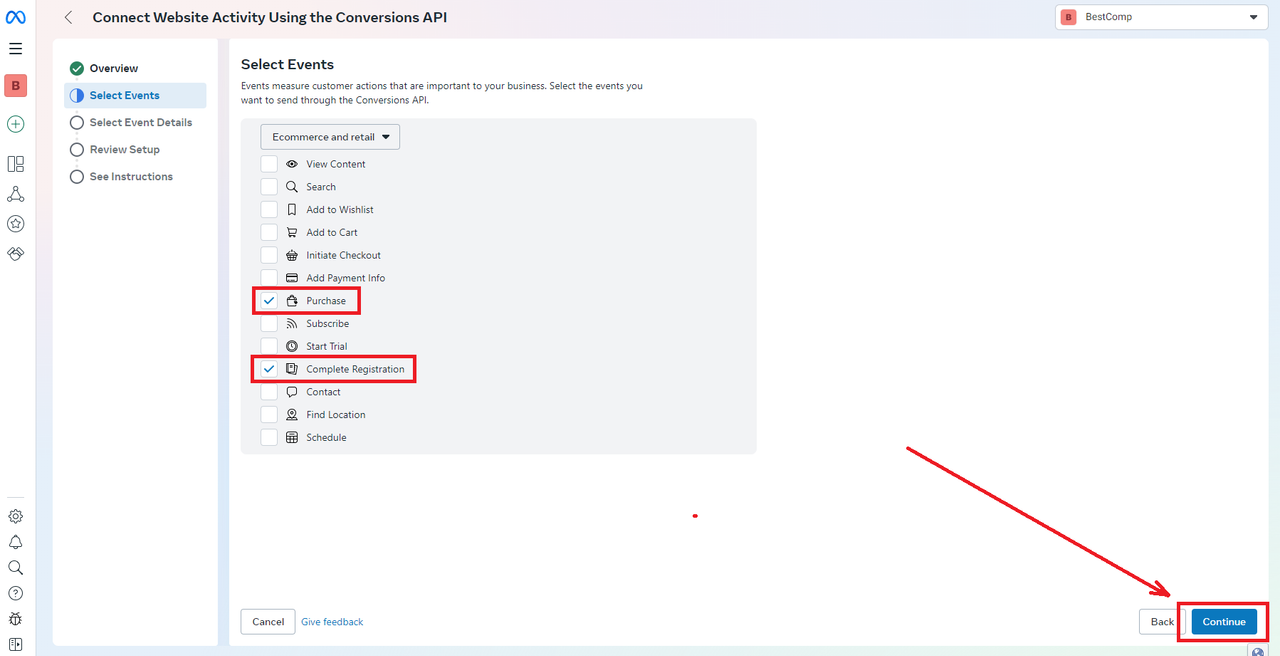This screenshot has height=656, width=1280.
Task: Check the Add Payment Info checkbox
Action: point(269,278)
